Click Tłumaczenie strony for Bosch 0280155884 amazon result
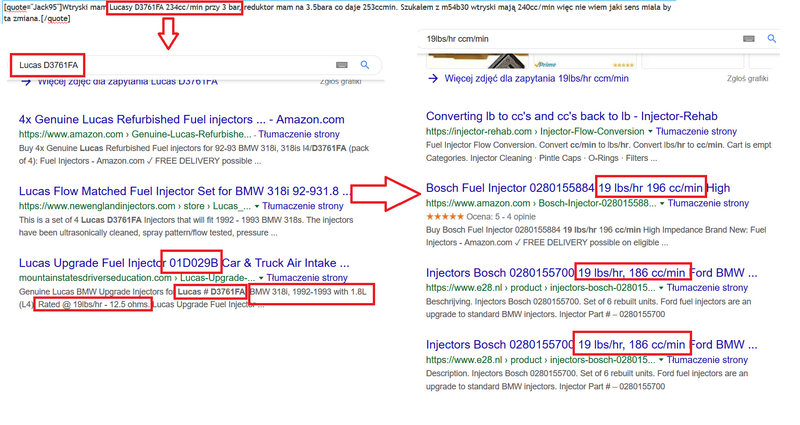The height and width of the screenshot is (425, 800). click(x=708, y=204)
